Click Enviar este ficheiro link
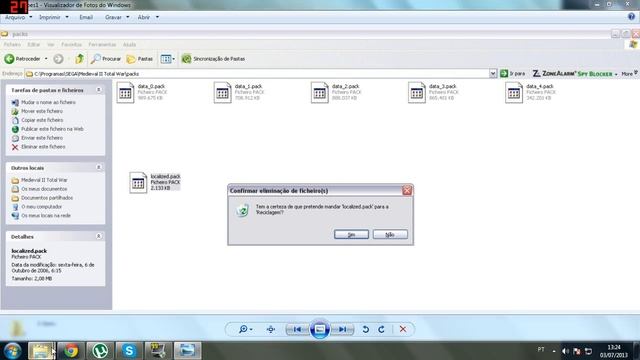 click(x=42, y=138)
